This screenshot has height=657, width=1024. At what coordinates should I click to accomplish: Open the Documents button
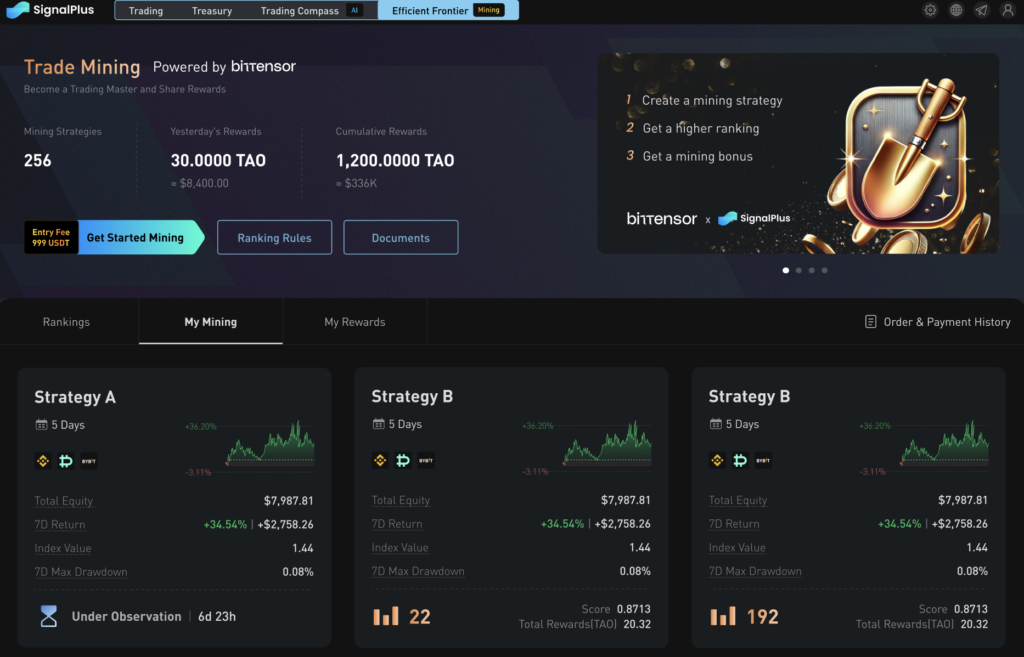click(x=400, y=238)
